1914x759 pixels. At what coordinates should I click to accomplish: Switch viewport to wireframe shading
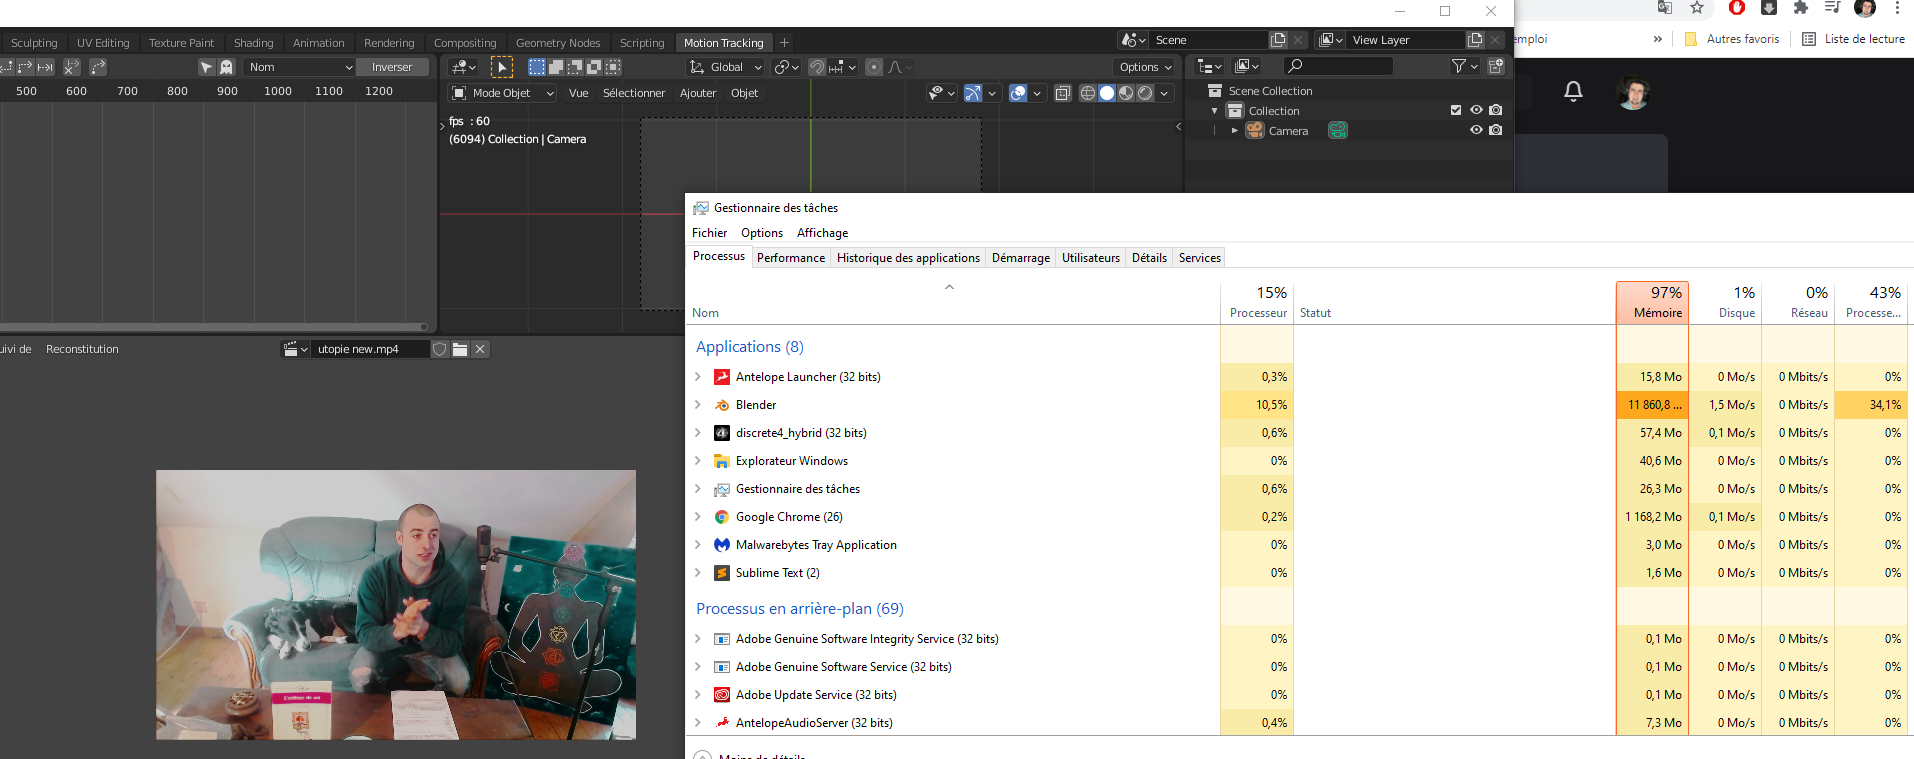click(x=1088, y=93)
